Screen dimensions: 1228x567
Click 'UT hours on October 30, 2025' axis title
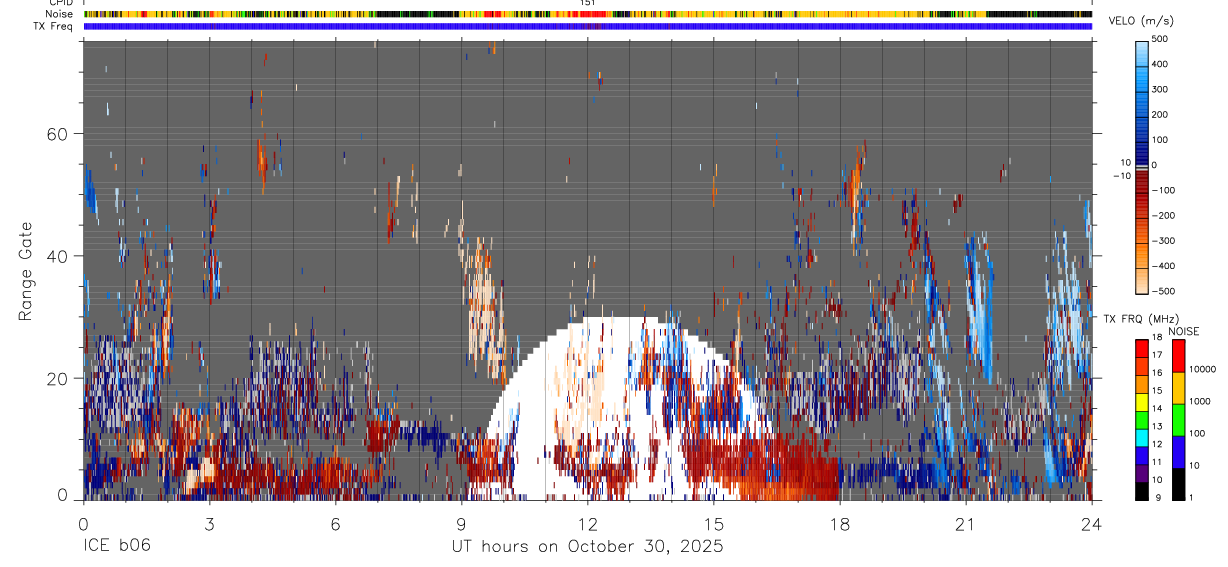(x=587, y=547)
